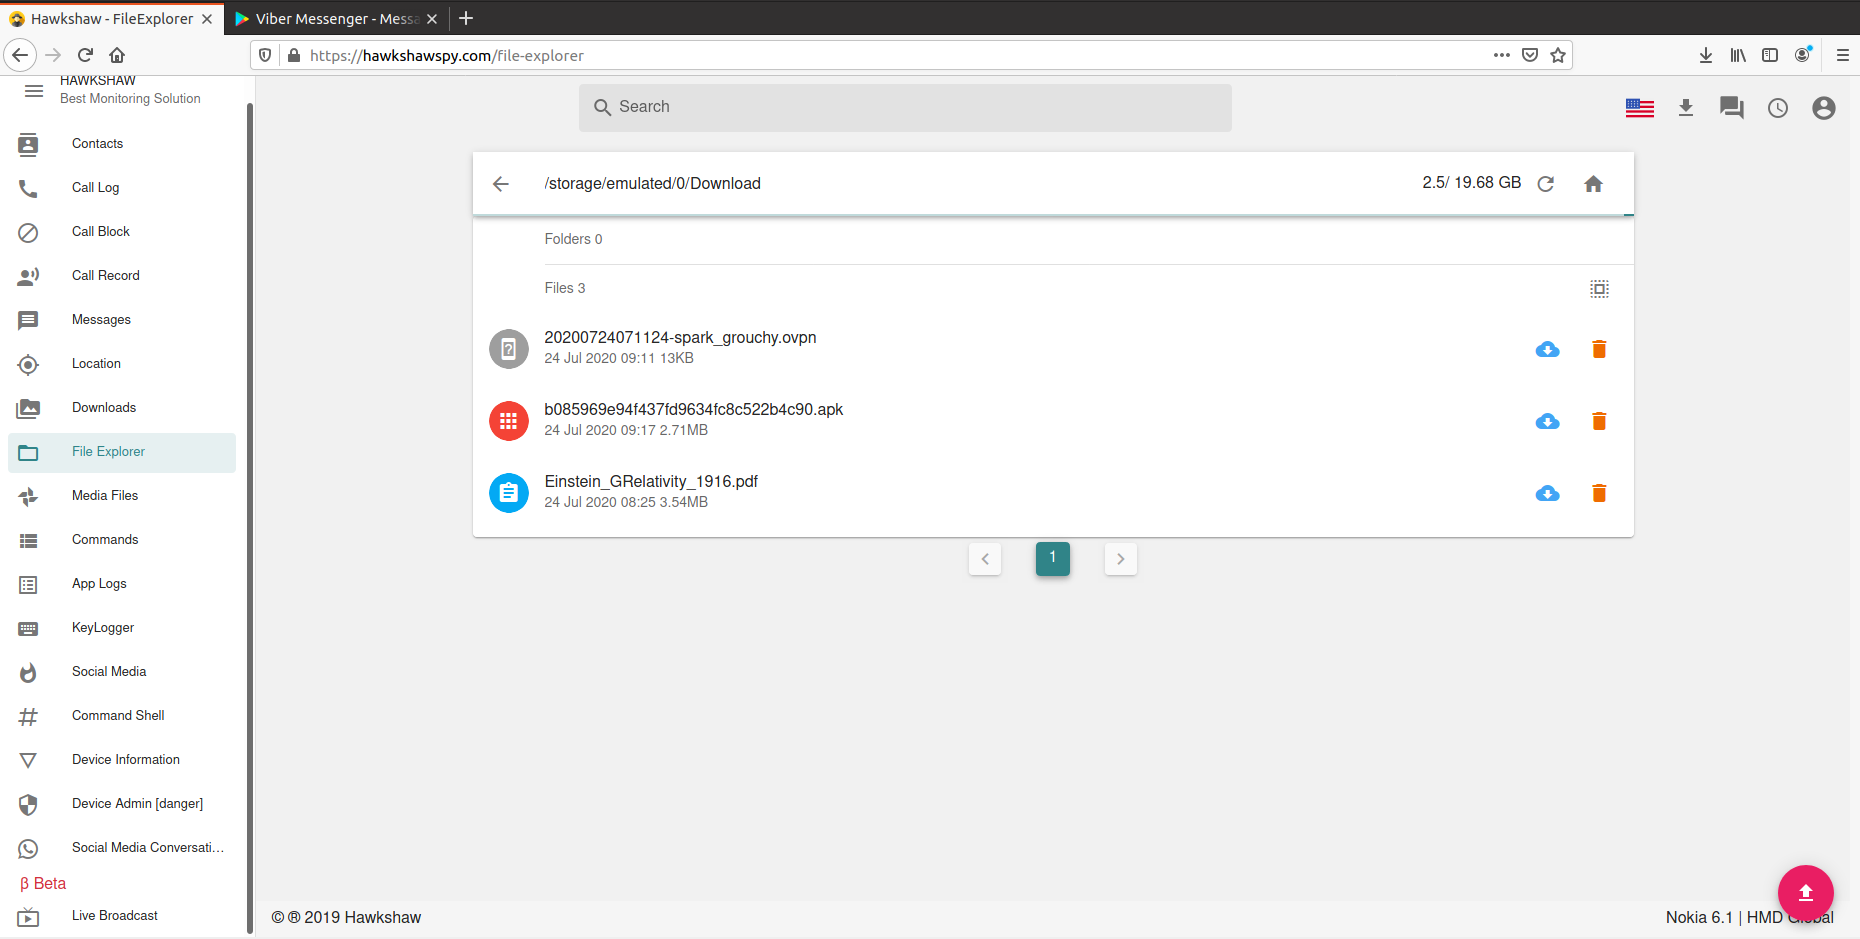The image size is (1860, 939).
Task: Click the US flag language selector
Action: tap(1640, 108)
